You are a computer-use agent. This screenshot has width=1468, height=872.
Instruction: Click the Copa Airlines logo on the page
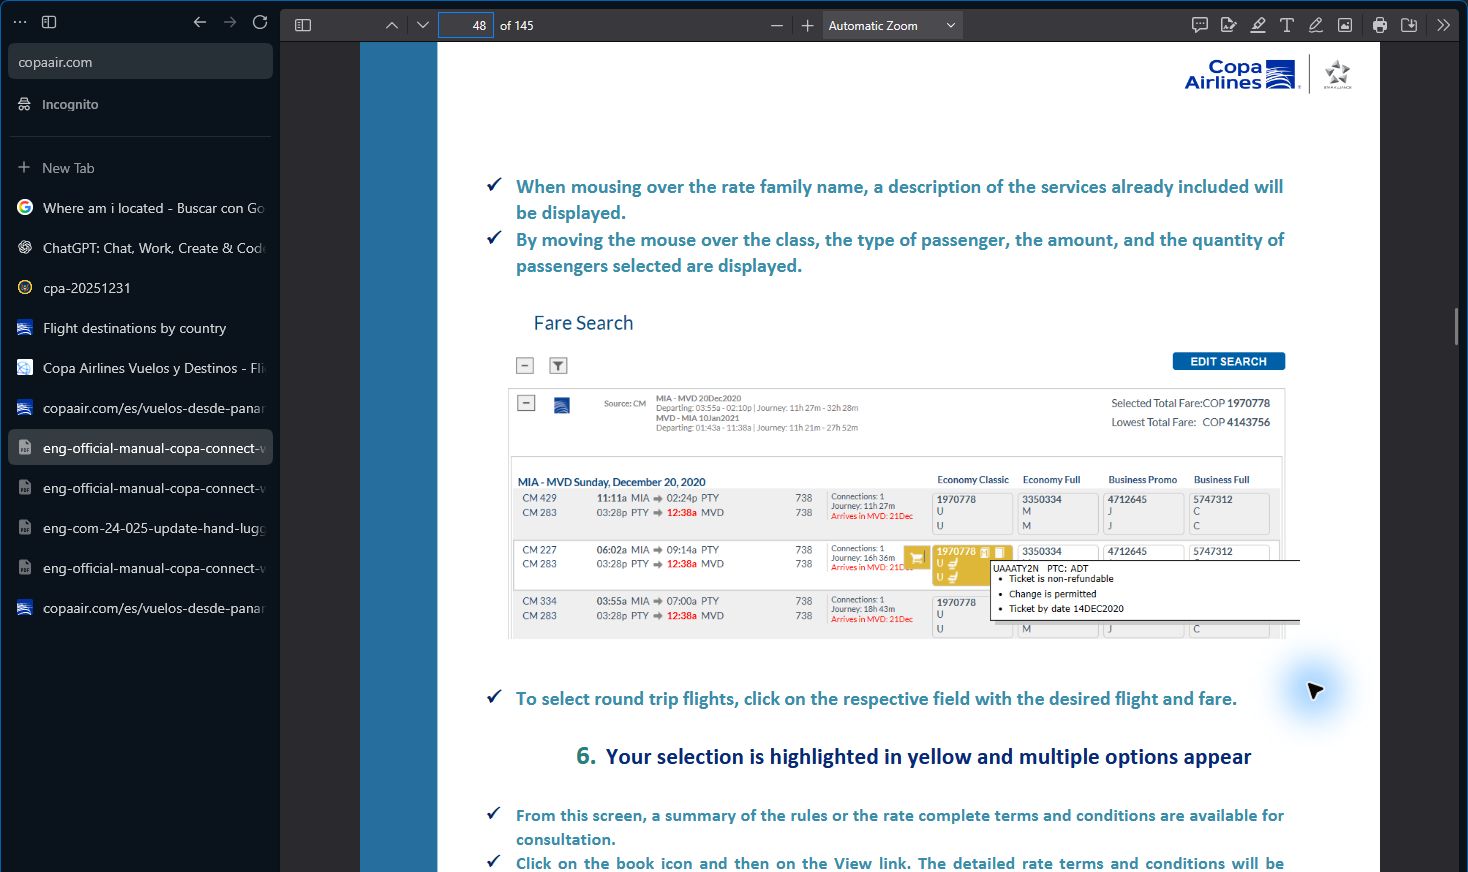1240,74
